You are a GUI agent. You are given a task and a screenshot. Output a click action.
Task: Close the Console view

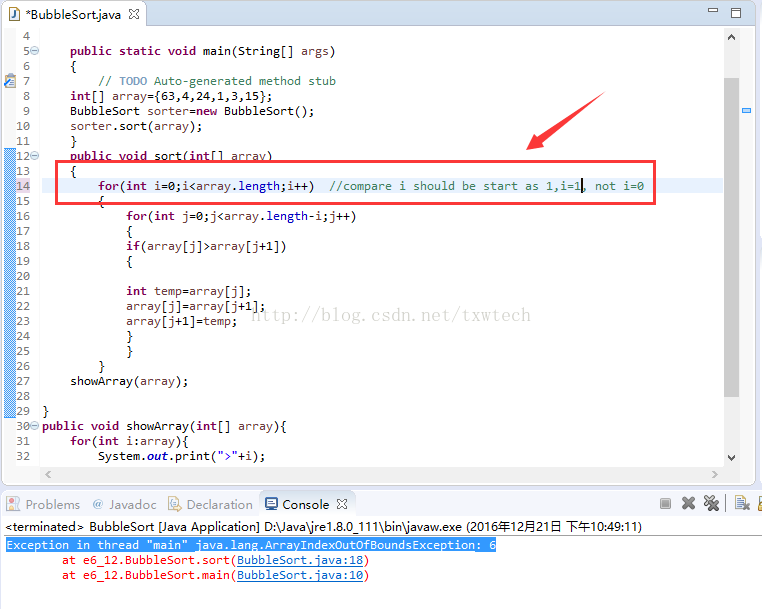tap(342, 504)
